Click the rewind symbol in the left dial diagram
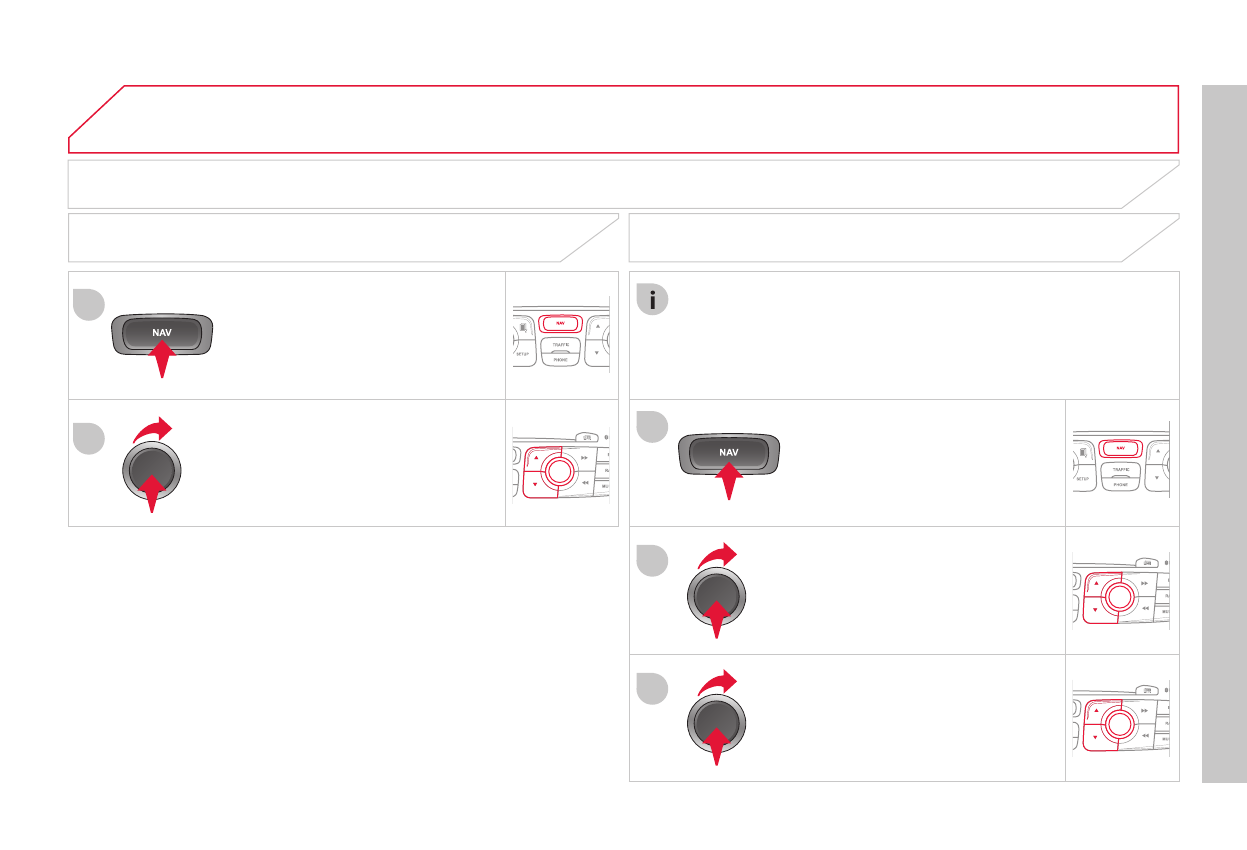The image size is (1247, 850). click(x=584, y=483)
